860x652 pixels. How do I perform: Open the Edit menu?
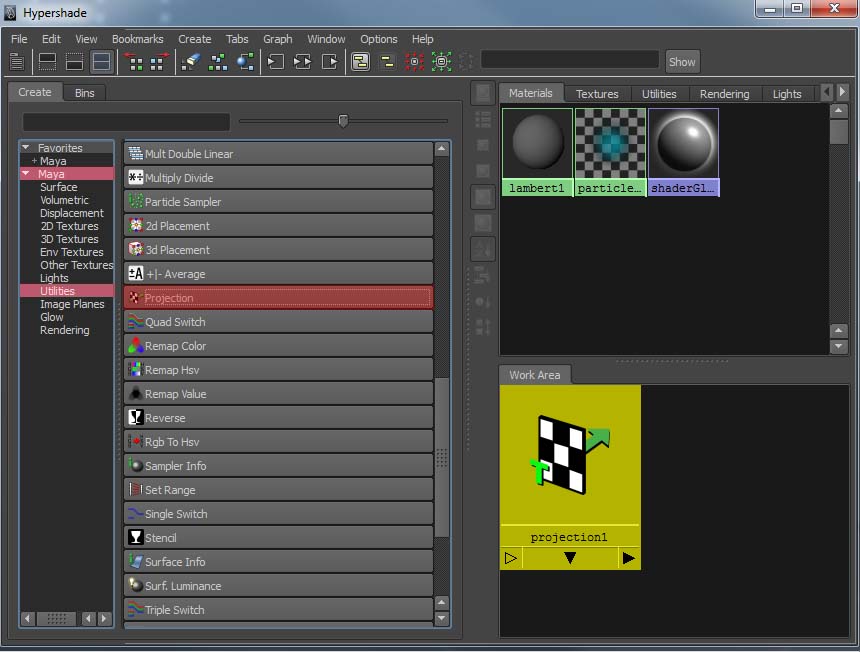point(51,39)
